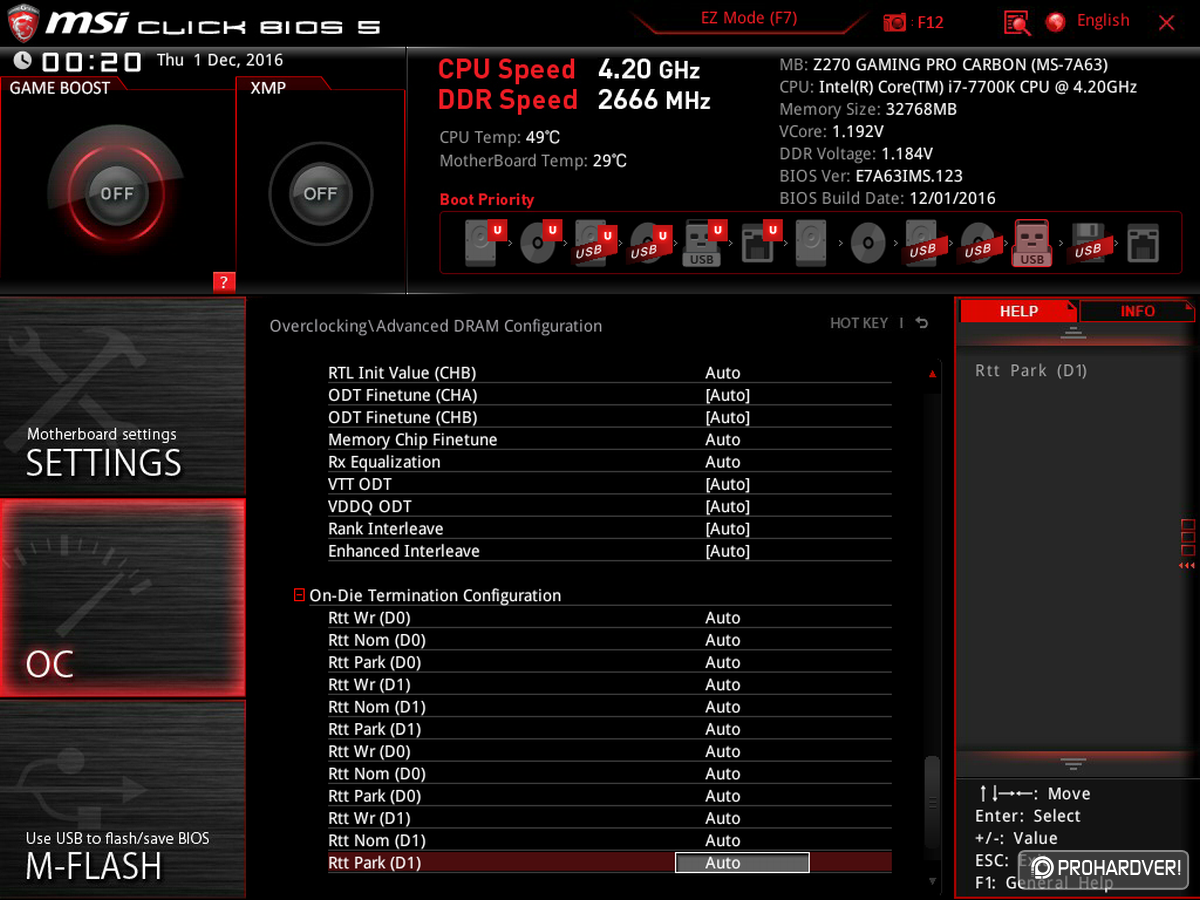Open the Rank Interleave value dropdown
The width and height of the screenshot is (1200, 900).
click(x=728, y=529)
